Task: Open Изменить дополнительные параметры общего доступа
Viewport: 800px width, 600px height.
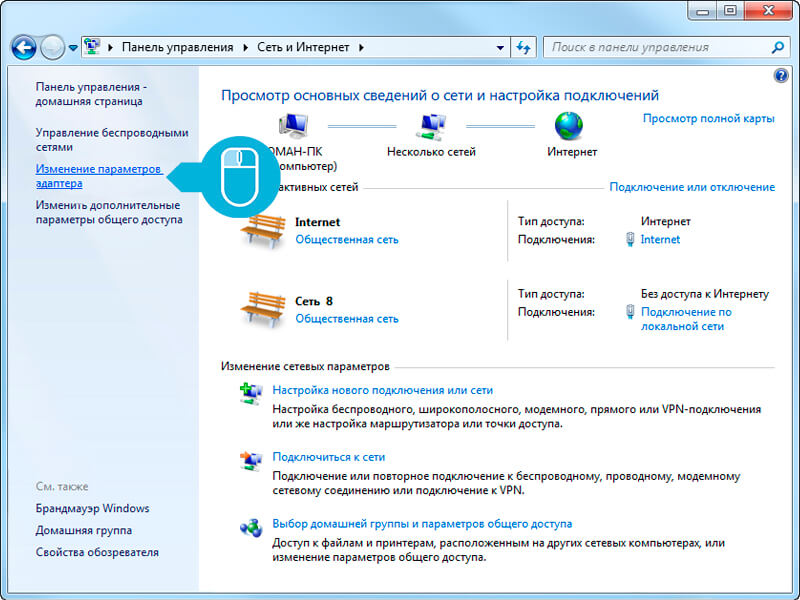Action: pyautogui.click(x=109, y=212)
